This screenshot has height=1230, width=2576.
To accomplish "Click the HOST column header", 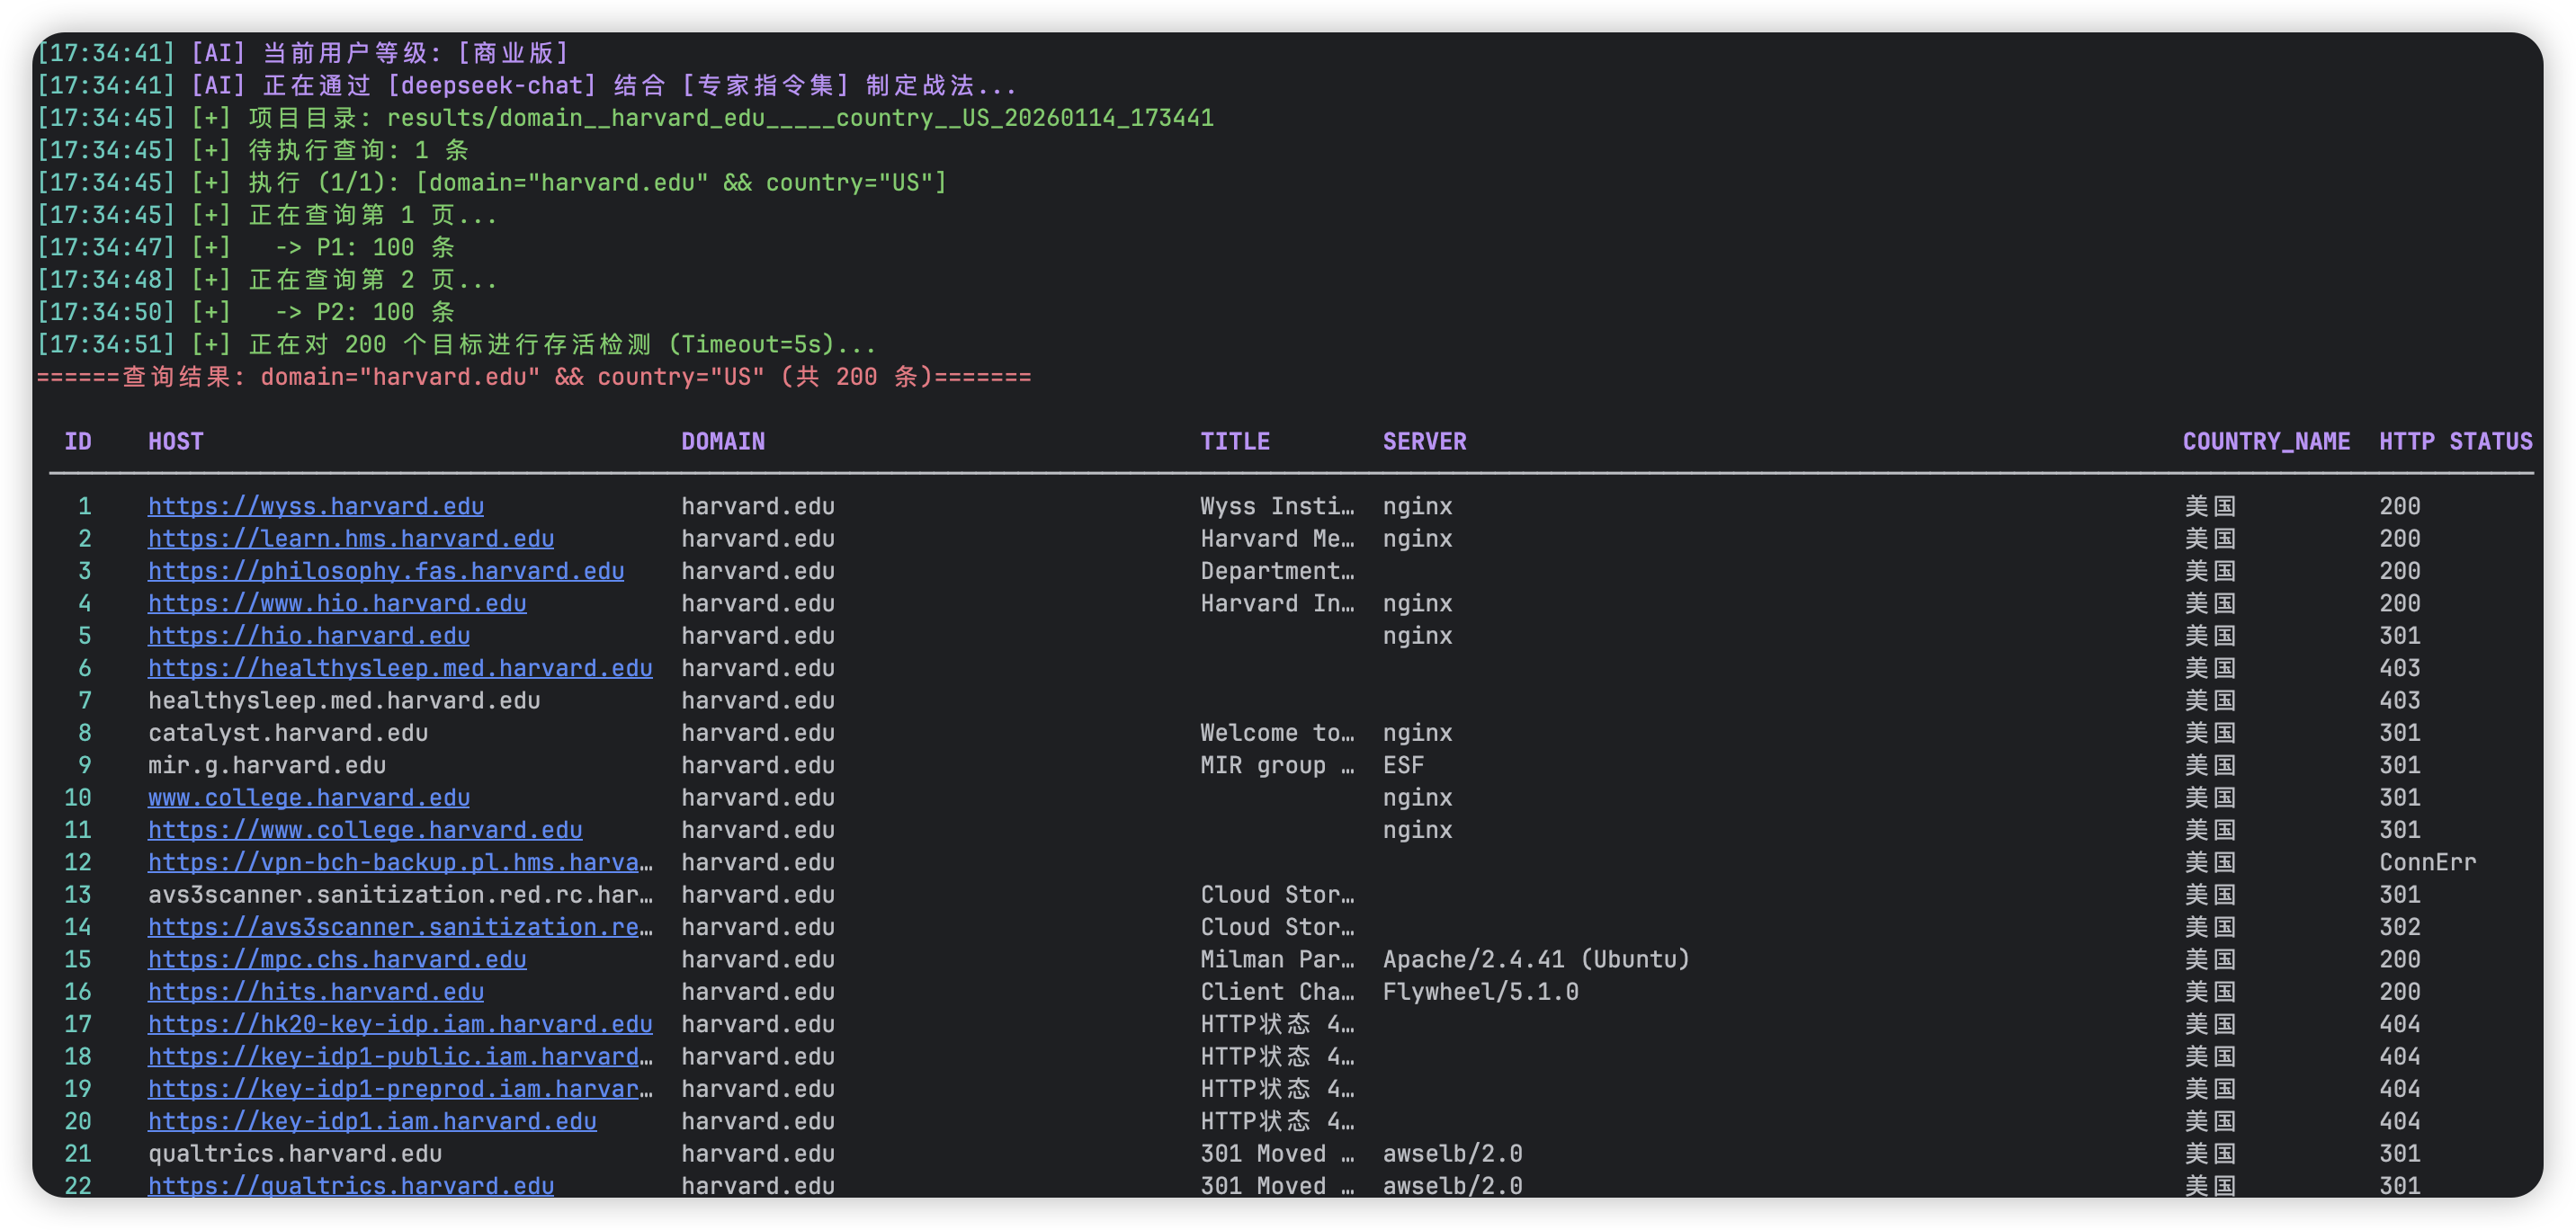I will (x=176, y=441).
